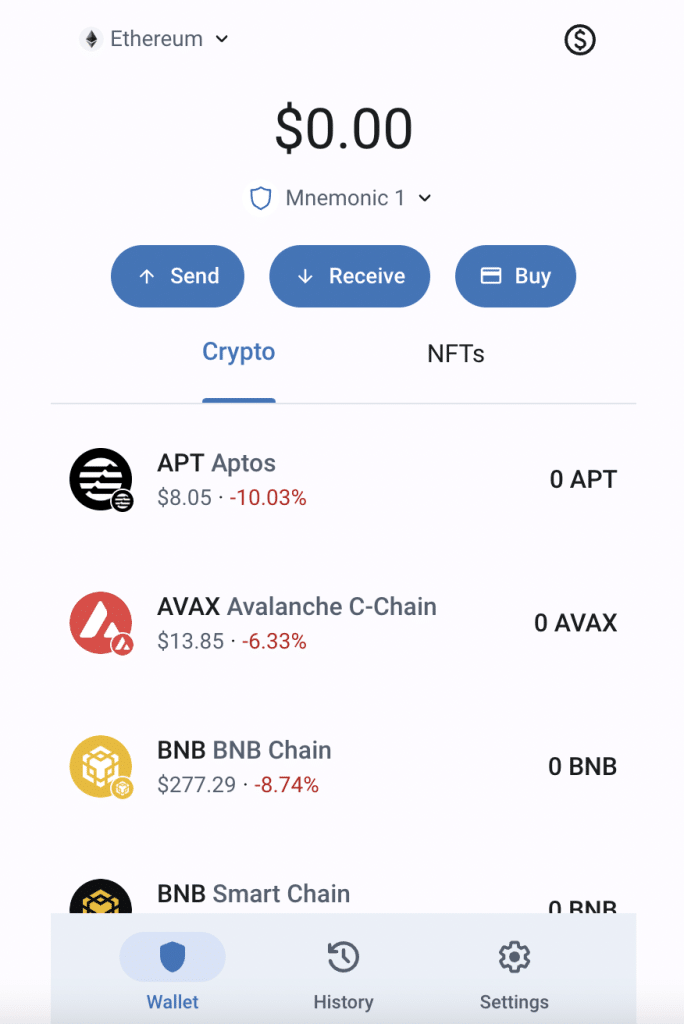Screen dimensions: 684x1024
Task: Open currency settings via dollar icon
Action: (579, 39)
